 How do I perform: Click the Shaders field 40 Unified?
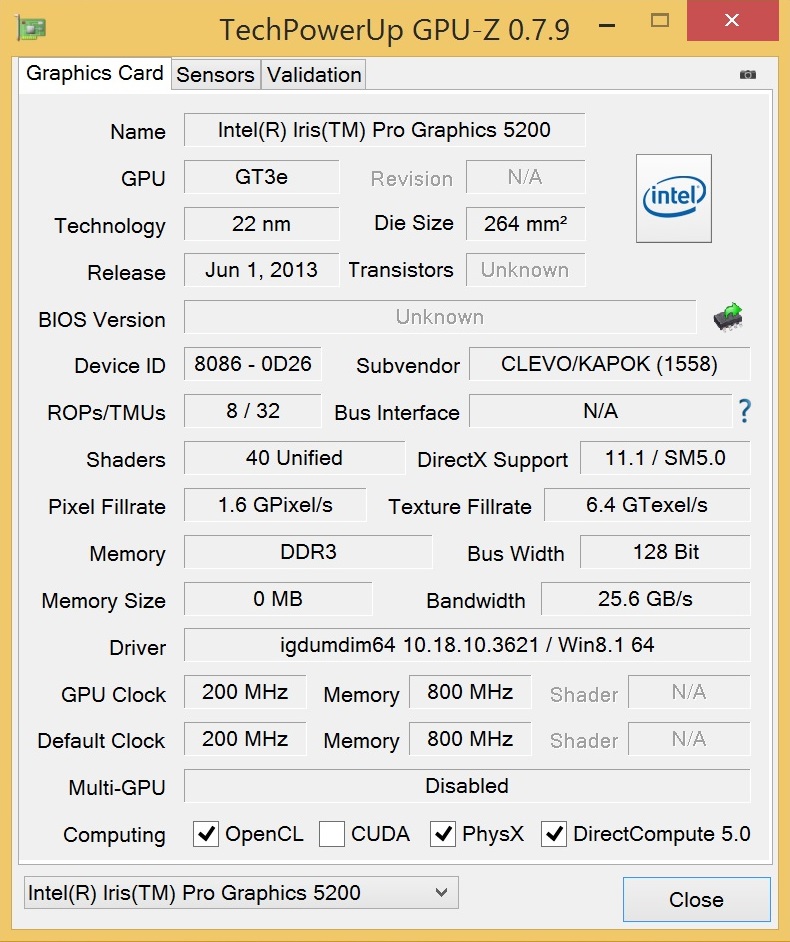[294, 458]
